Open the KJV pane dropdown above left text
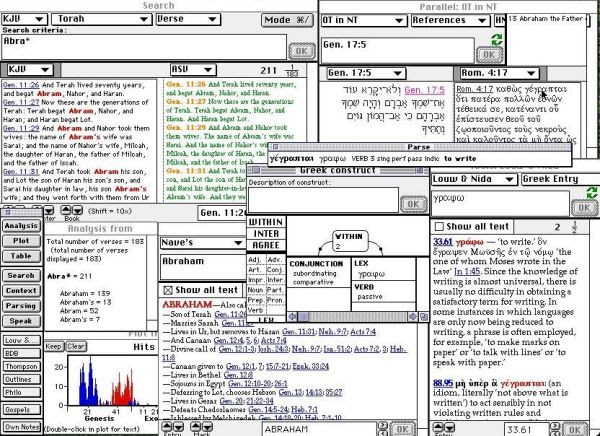Screen dimensions: 600x436 coord(30,70)
